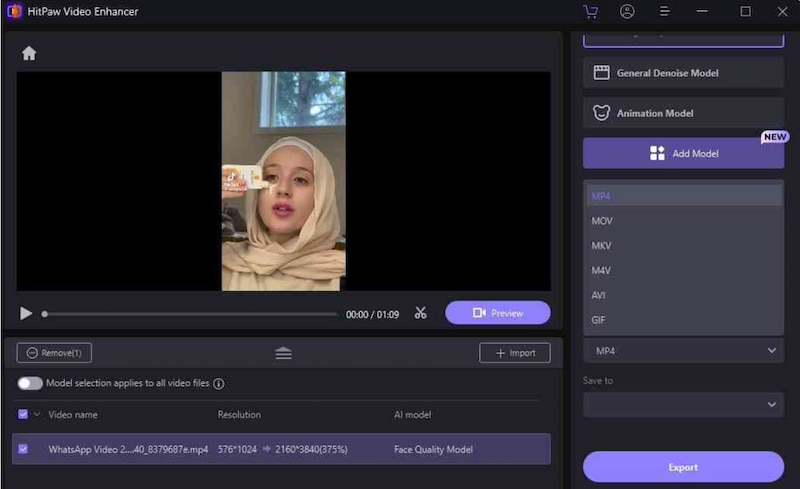Image resolution: width=800 pixels, height=489 pixels.
Task: Click the Import button
Action: click(515, 353)
